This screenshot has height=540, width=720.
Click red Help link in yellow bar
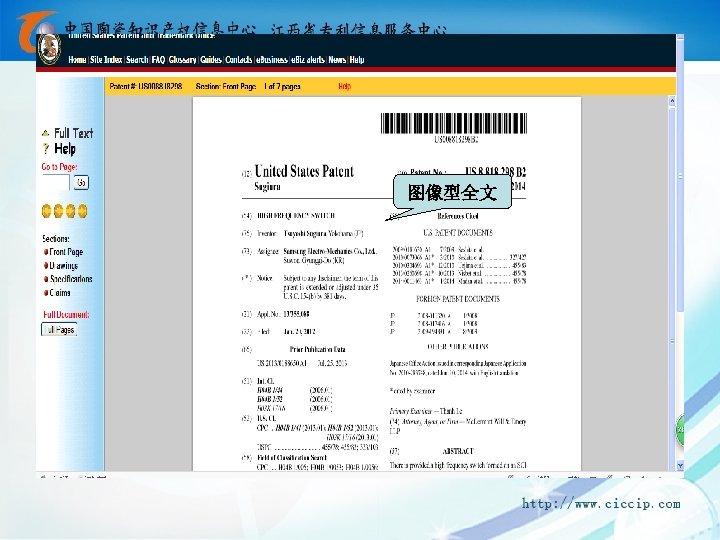pyautogui.click(x=344, y=86)
